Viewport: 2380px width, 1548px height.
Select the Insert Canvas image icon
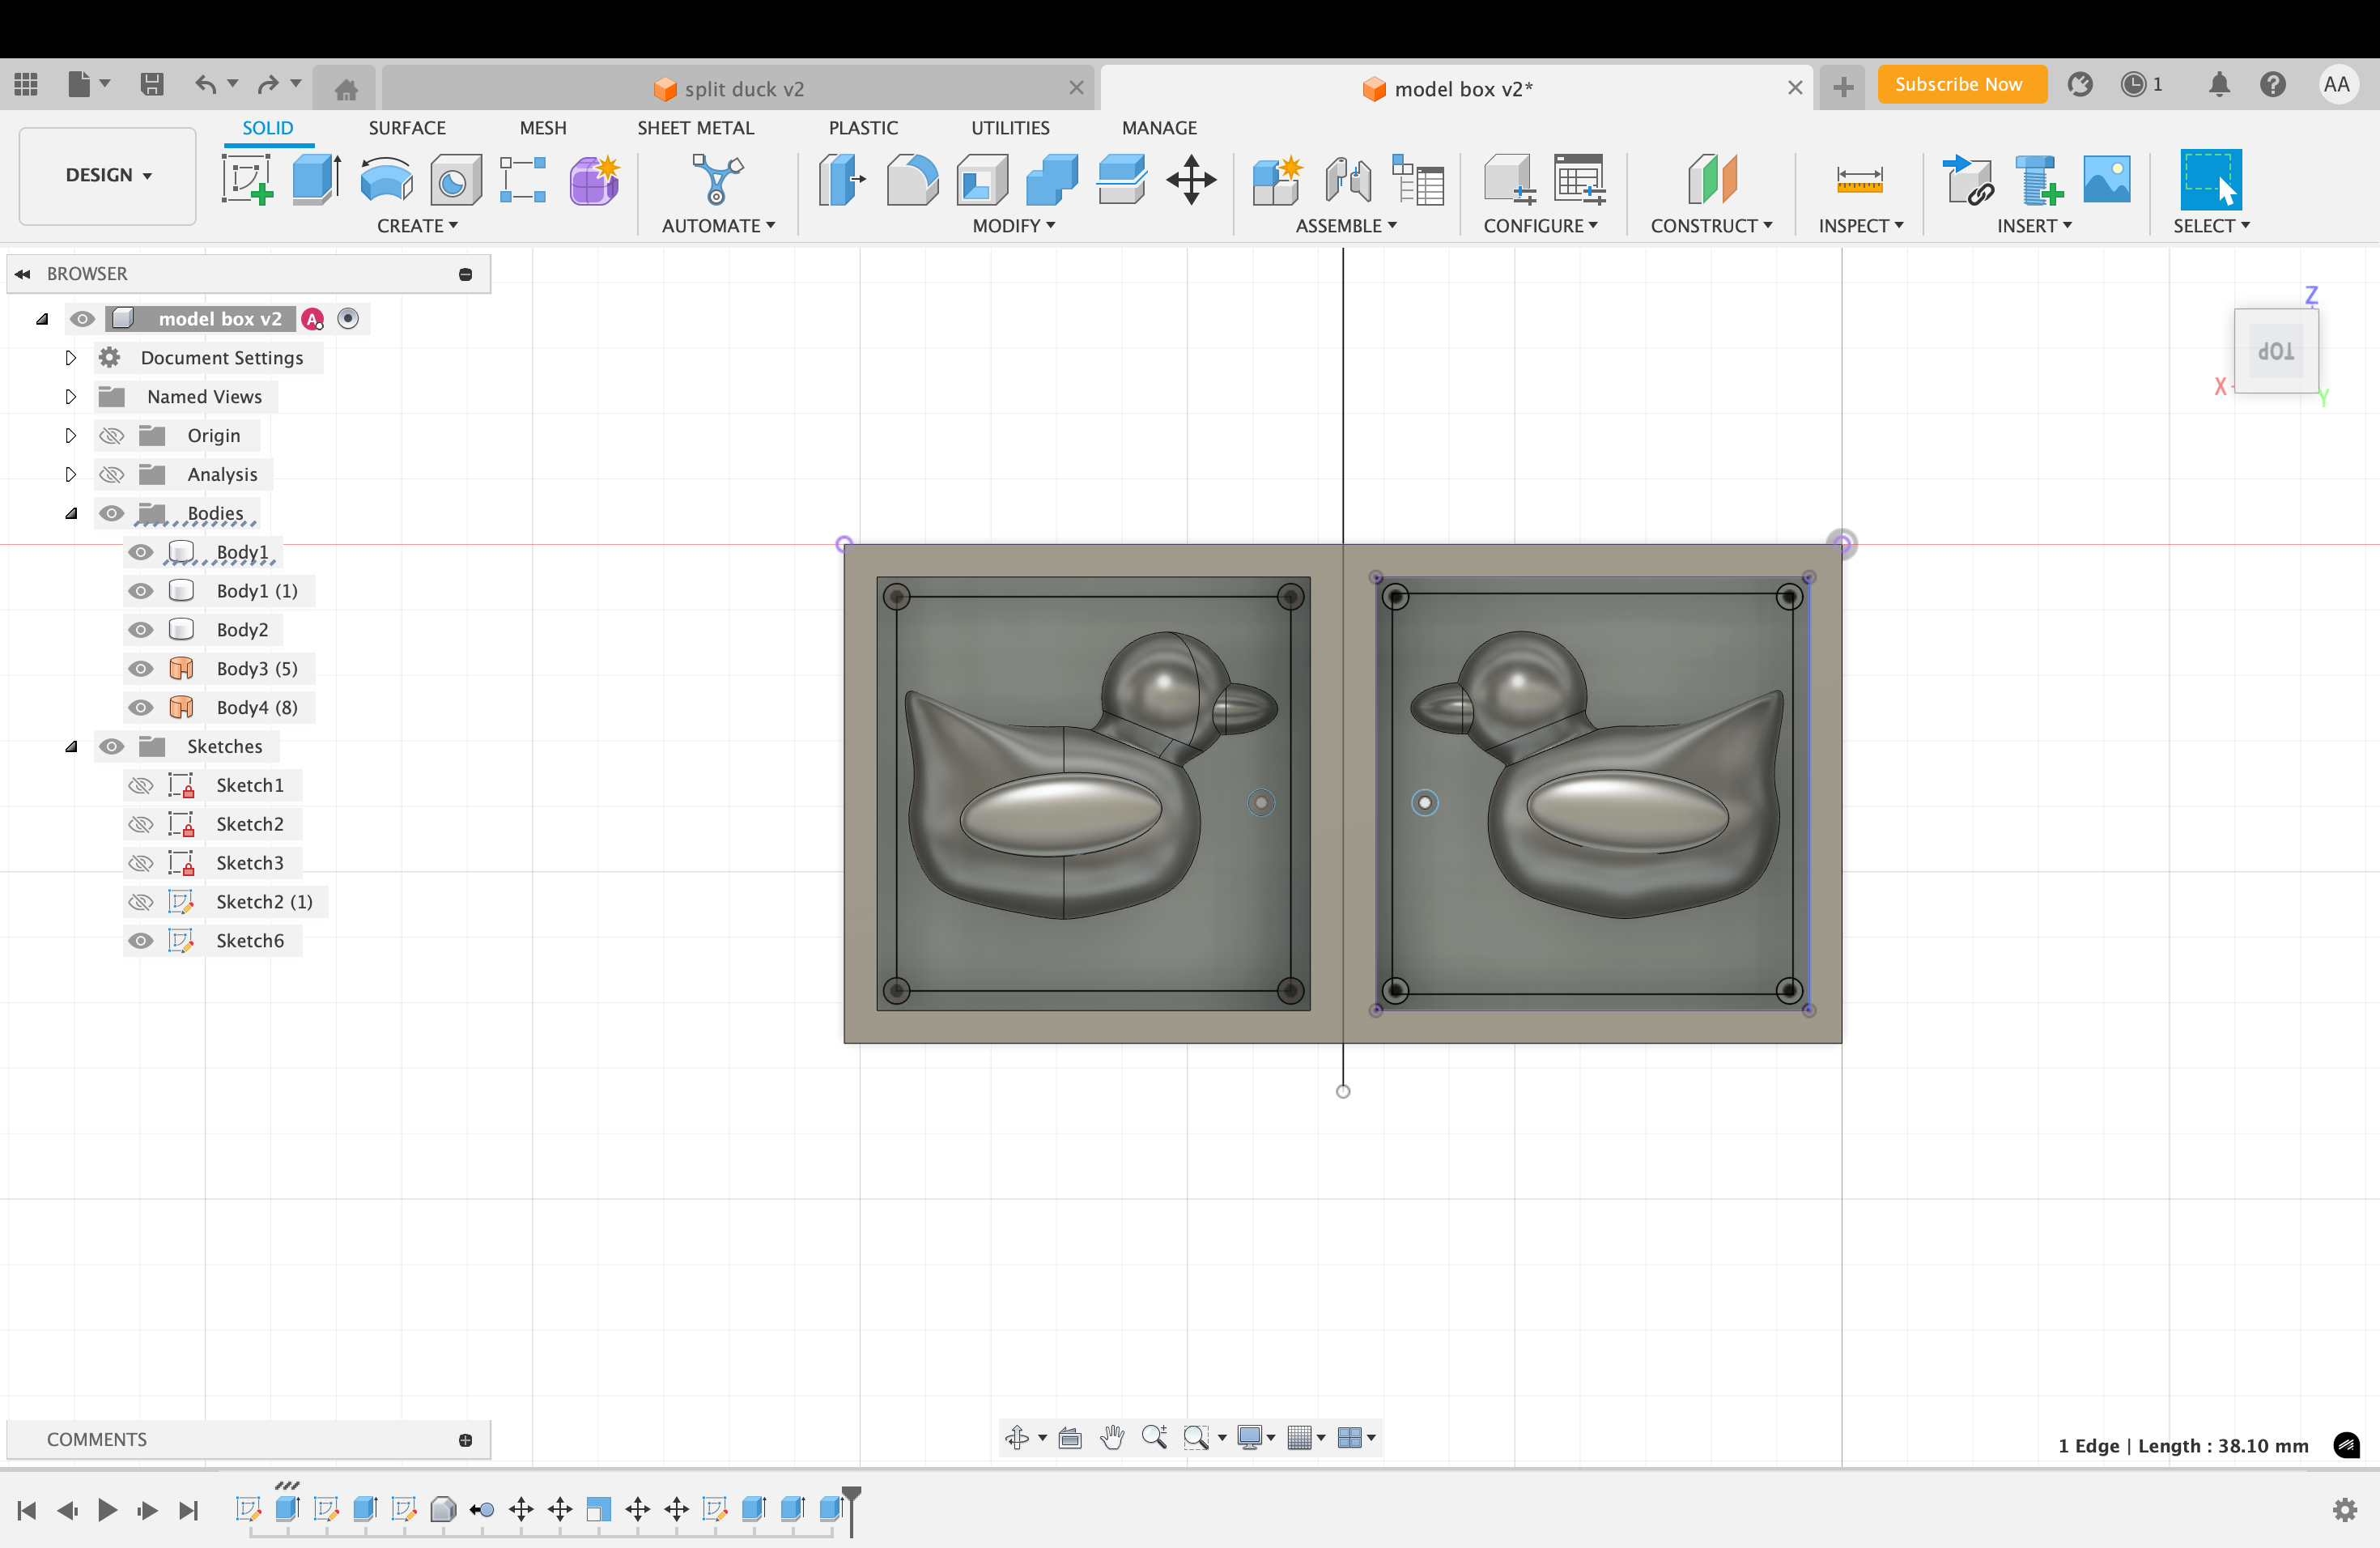tap(2106, 180)
